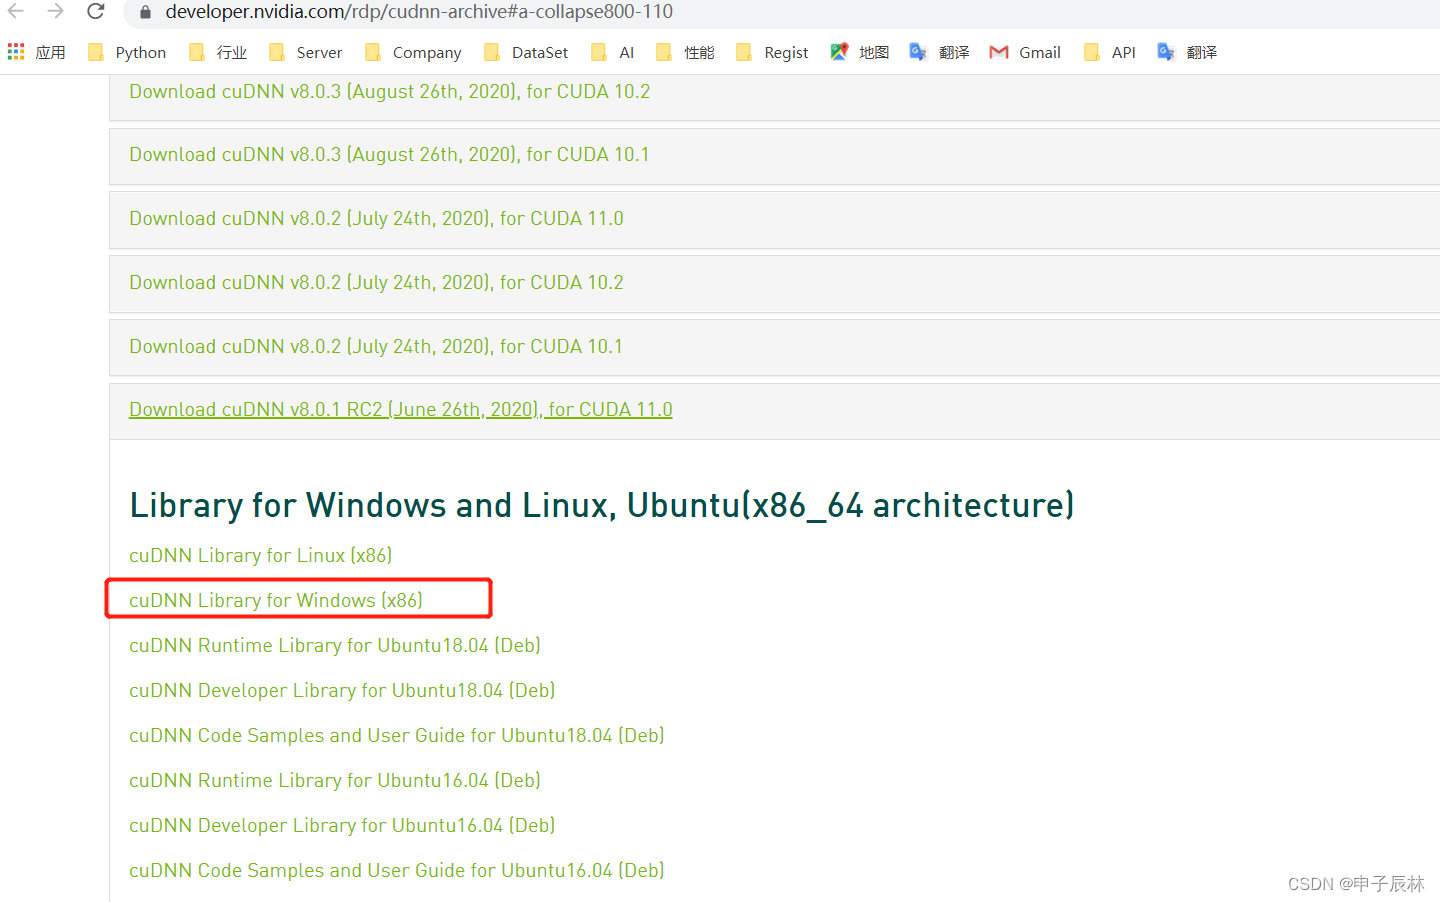Open the API bookmark folder
The image size is (1440, 902).
coord(1110,52)
